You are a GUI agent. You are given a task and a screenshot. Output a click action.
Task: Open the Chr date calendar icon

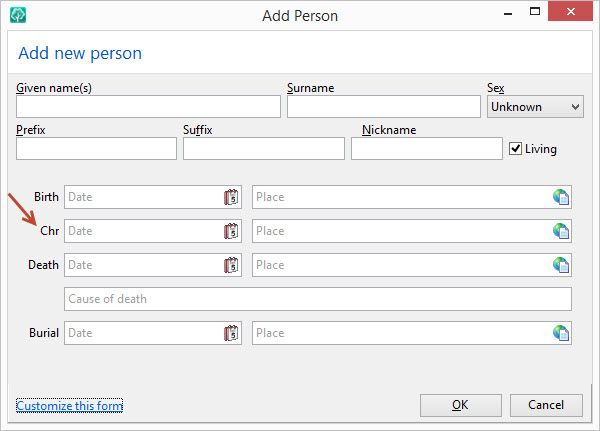tap(231, 231)
